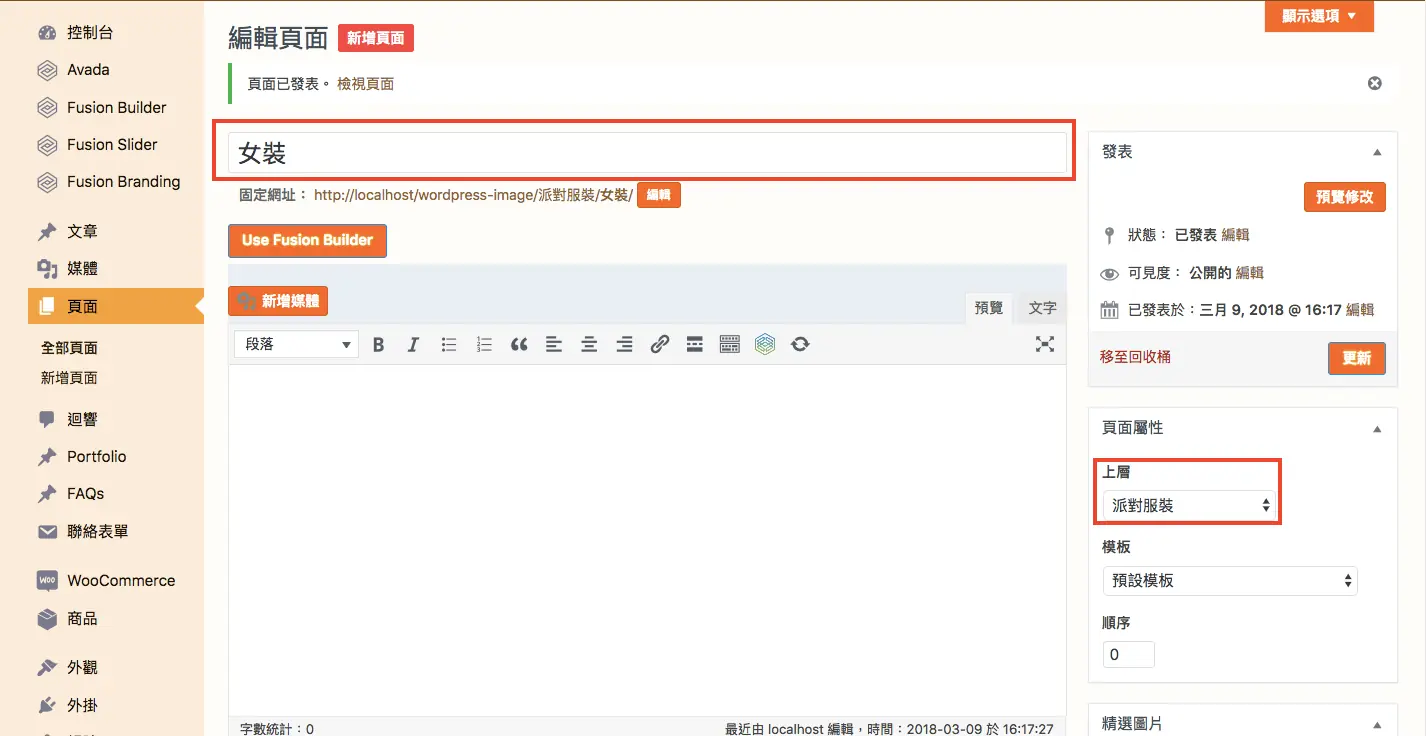
Task: Insert or edit a link
Action: (659, 344)
